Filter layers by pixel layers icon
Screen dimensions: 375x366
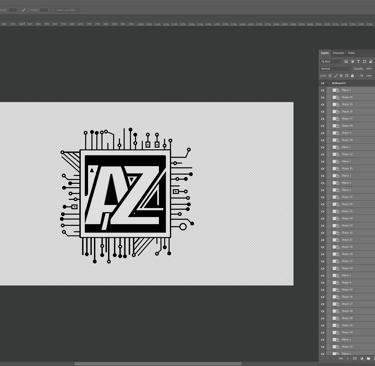click(346, 62)
